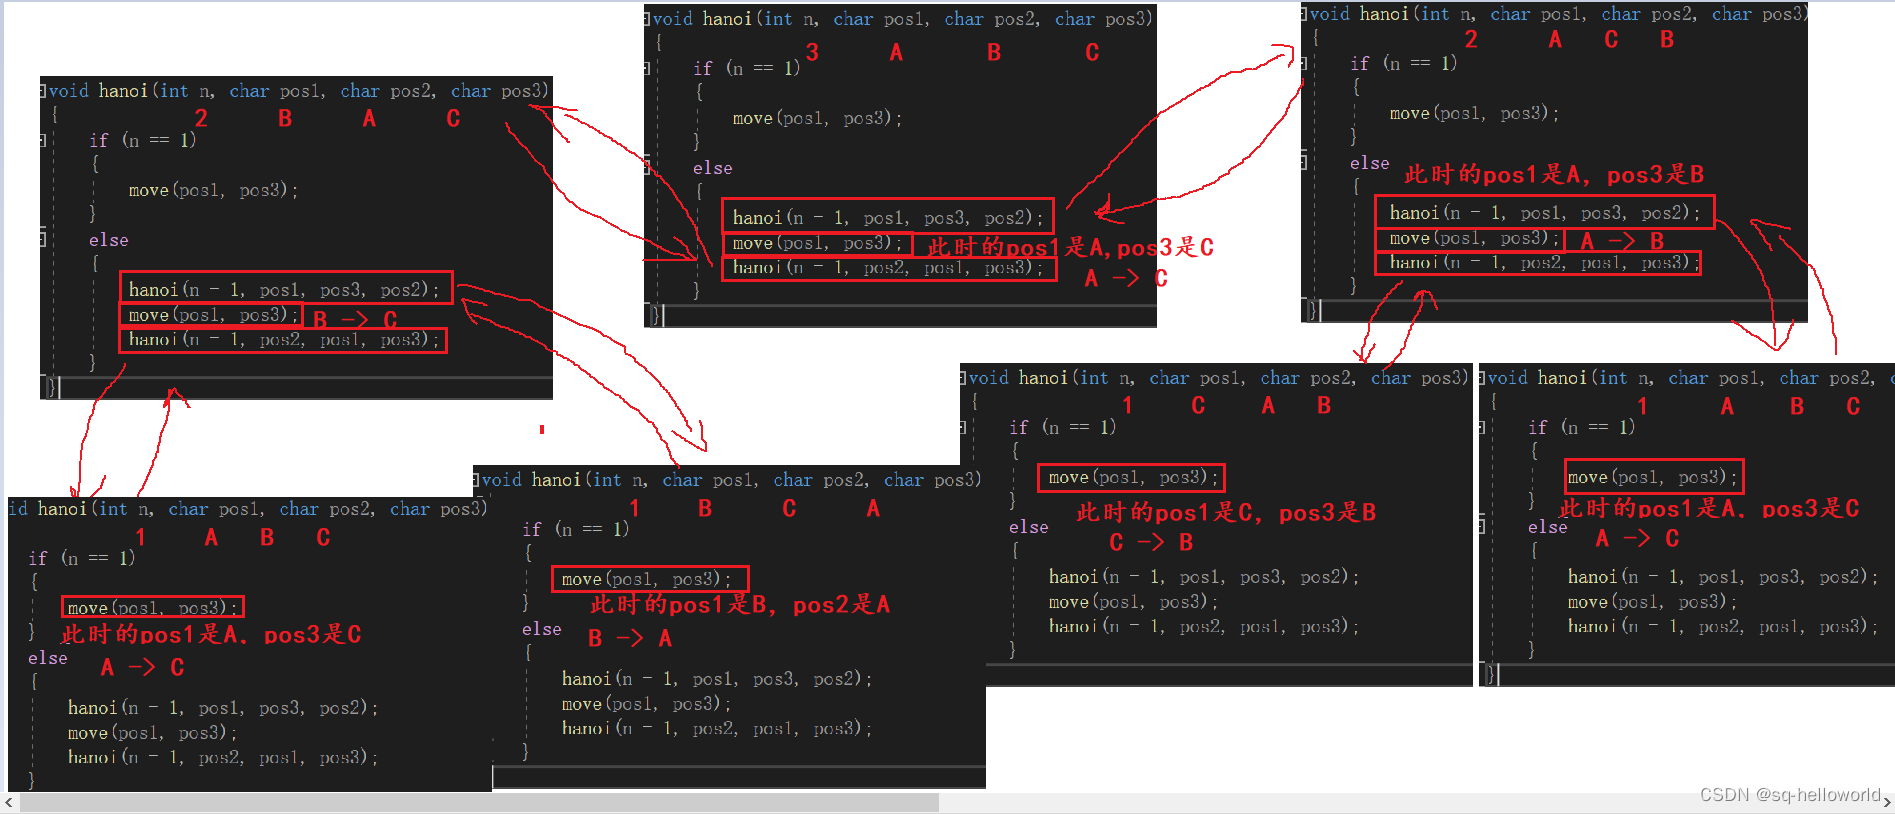Collapse the else block in top-left code snippet
1895x814 pixels.
44,238
